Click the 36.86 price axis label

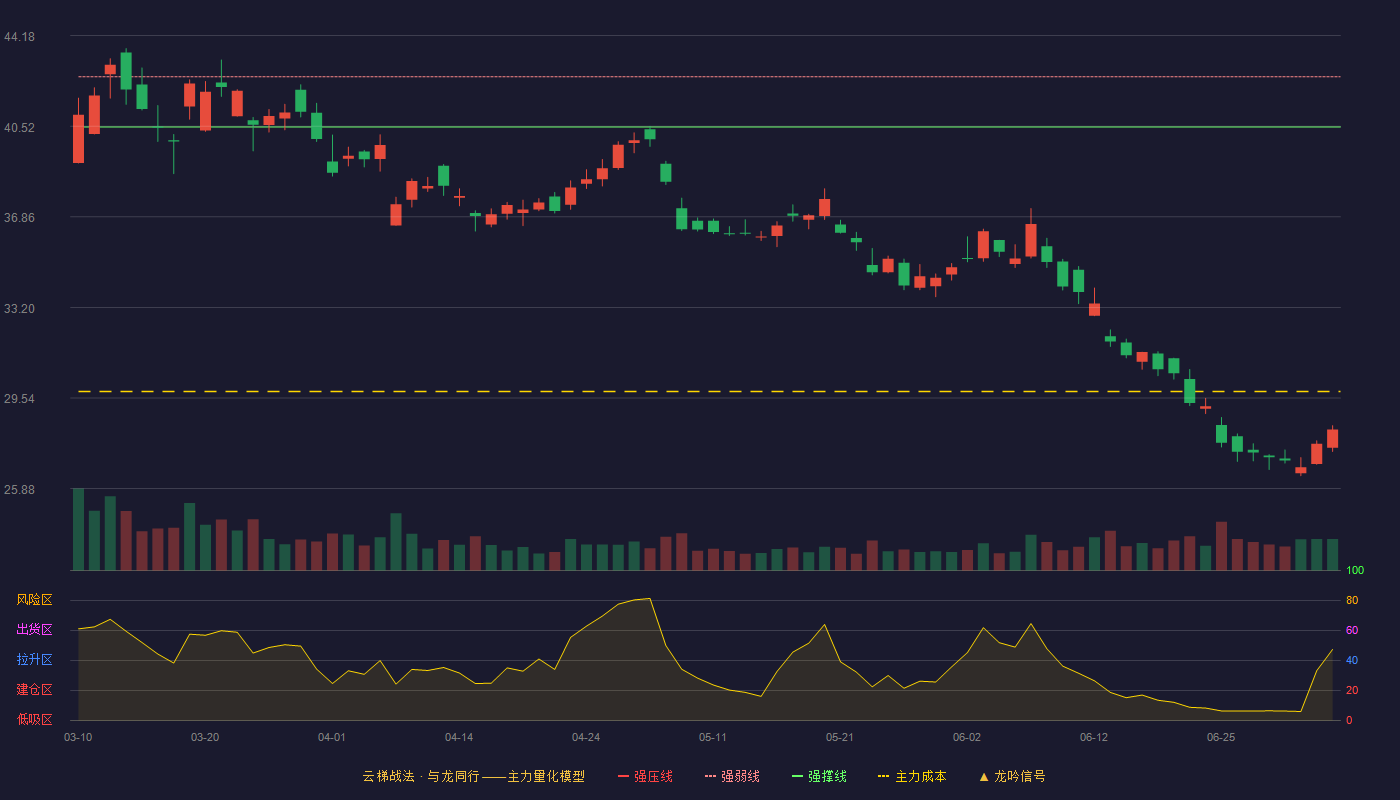(x=19, y=218)
